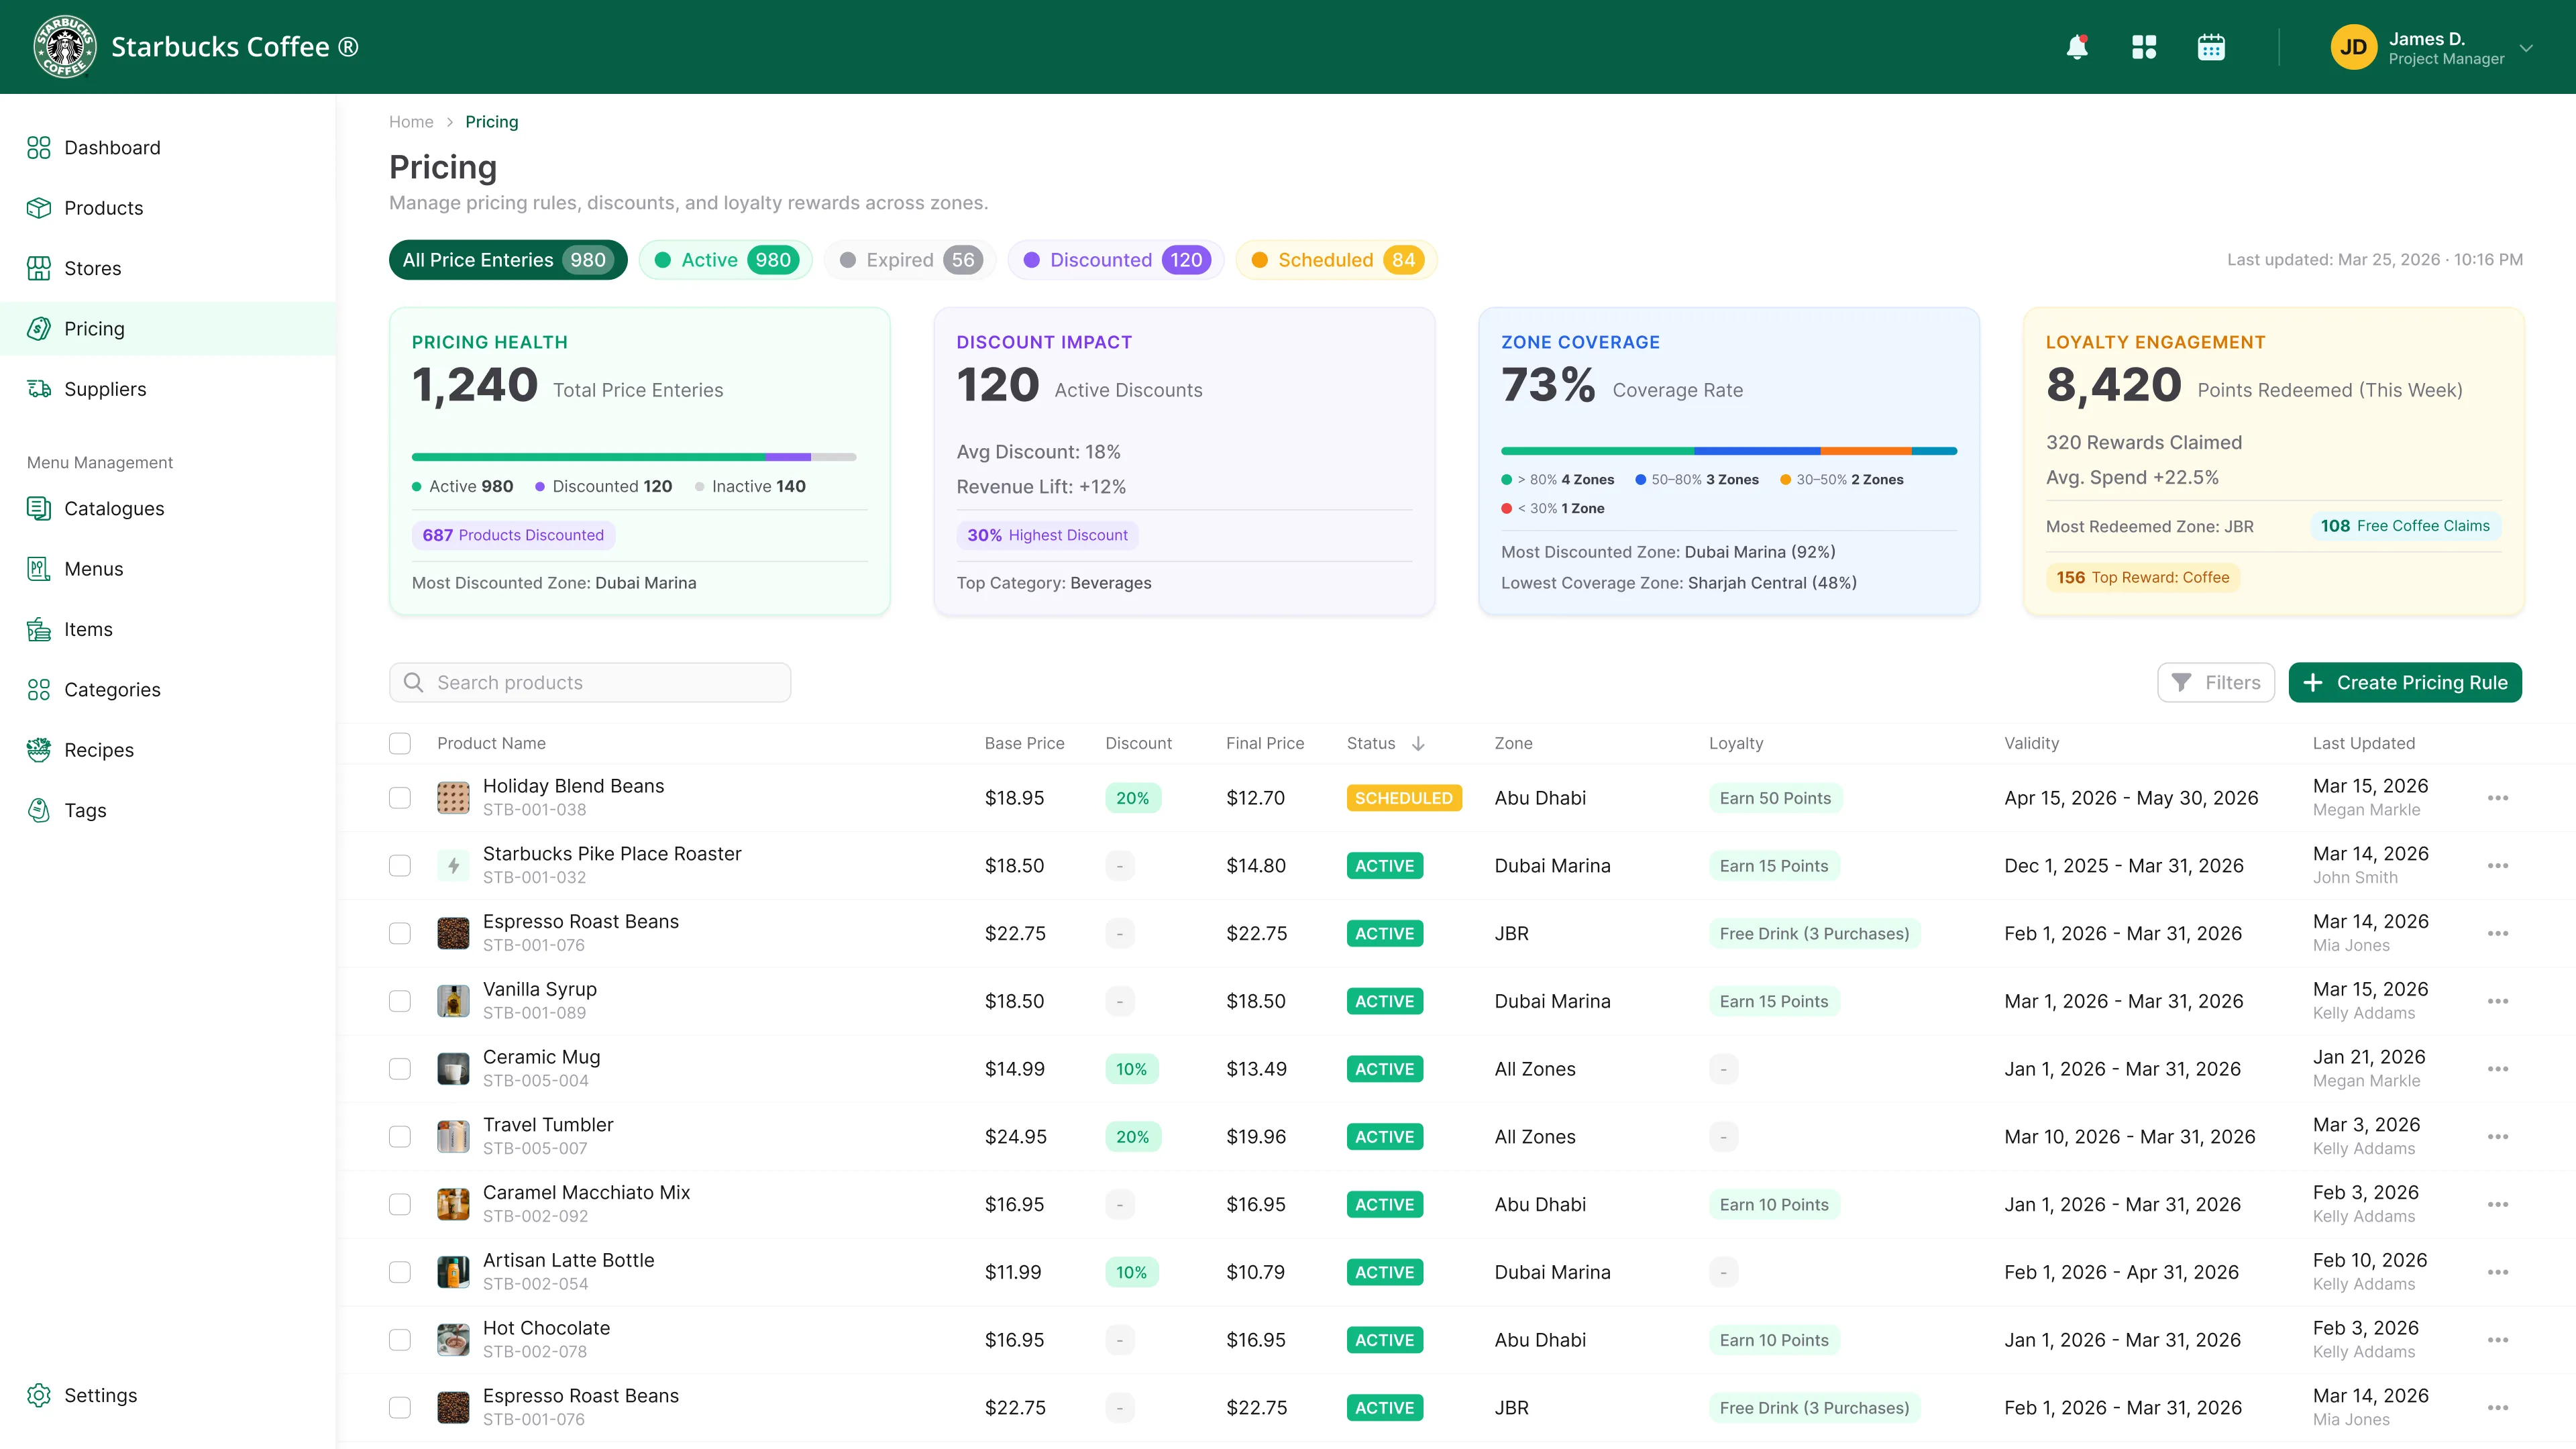This screenshot has height=1449, width=2576.
Task: Click the Starbucks Coffee logo
Action: [x=65, y=47]
